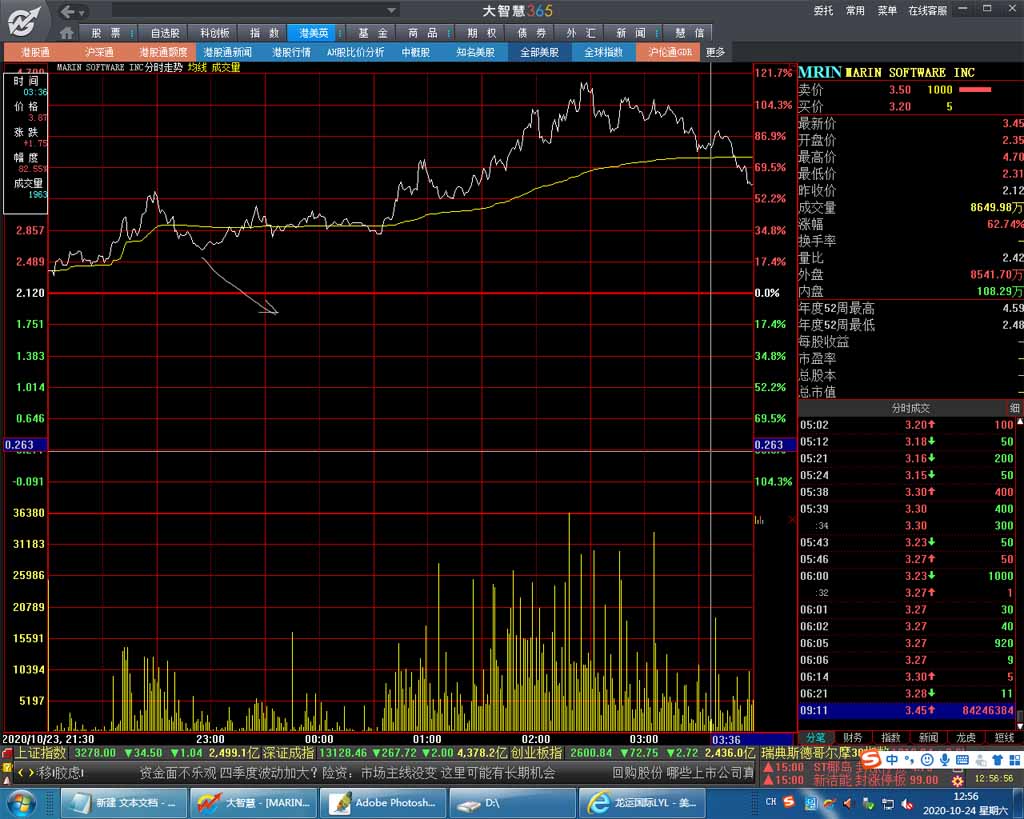Click the small bar-chart indicator icon
Viewport: 1024px width, 819px height.
[x=759, y=520]
